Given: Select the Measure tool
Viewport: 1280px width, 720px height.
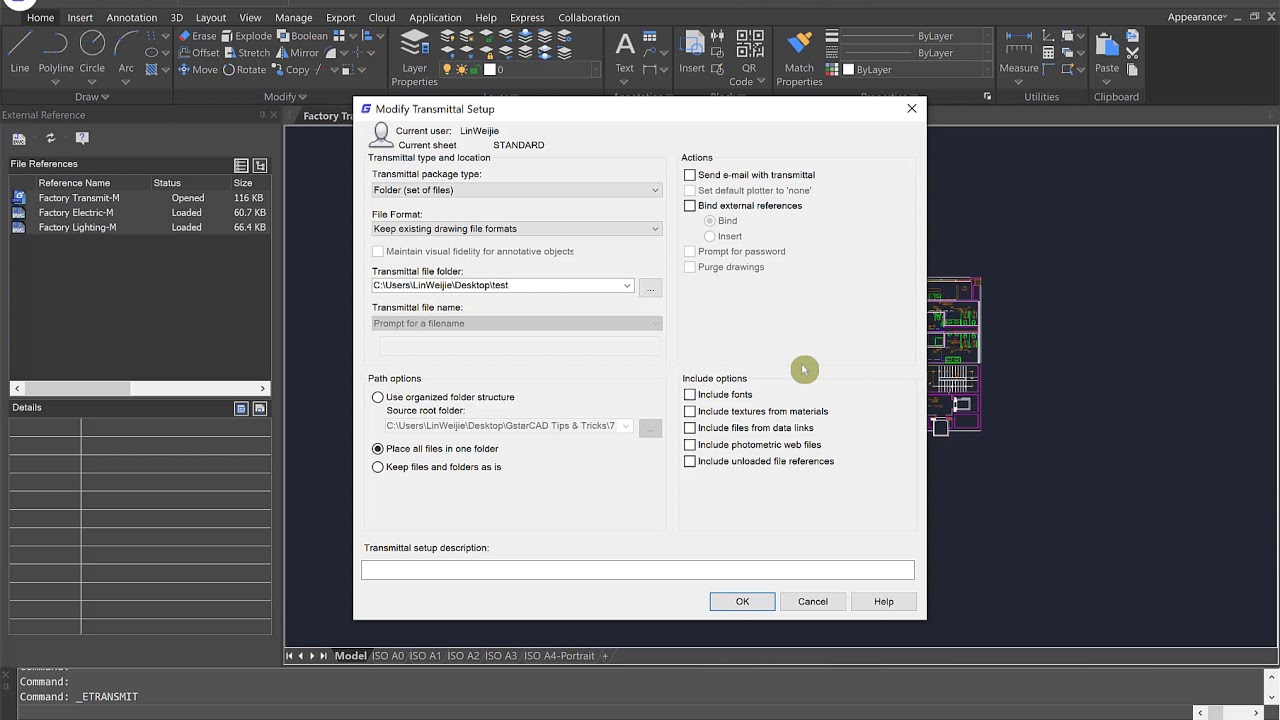Looking at the screenshot, I should [1019, 52].
